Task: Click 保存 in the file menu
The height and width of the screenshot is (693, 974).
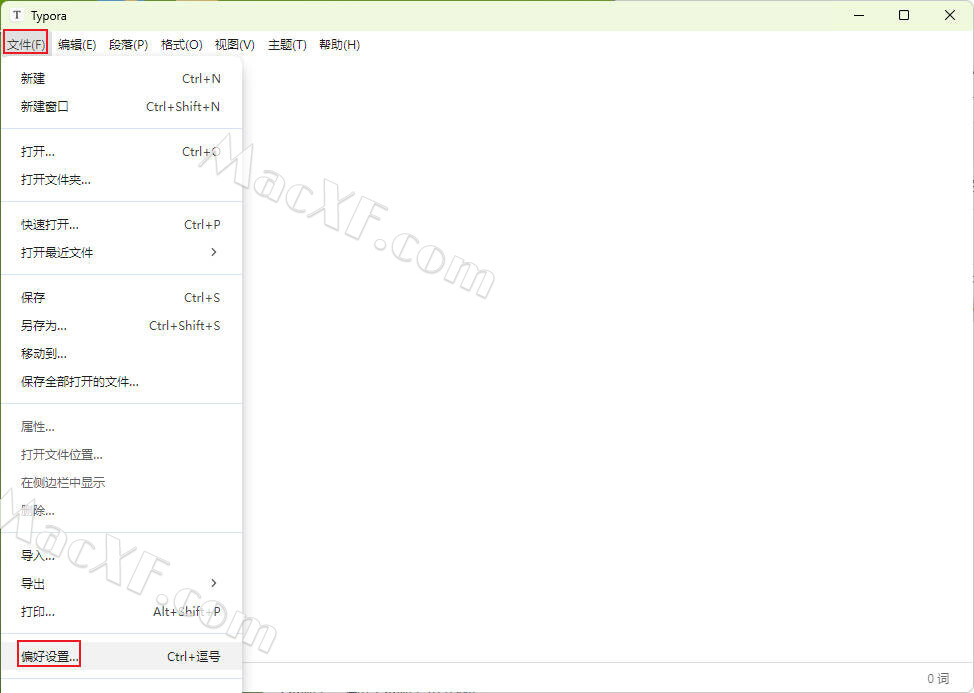Action: pos(121,297)
